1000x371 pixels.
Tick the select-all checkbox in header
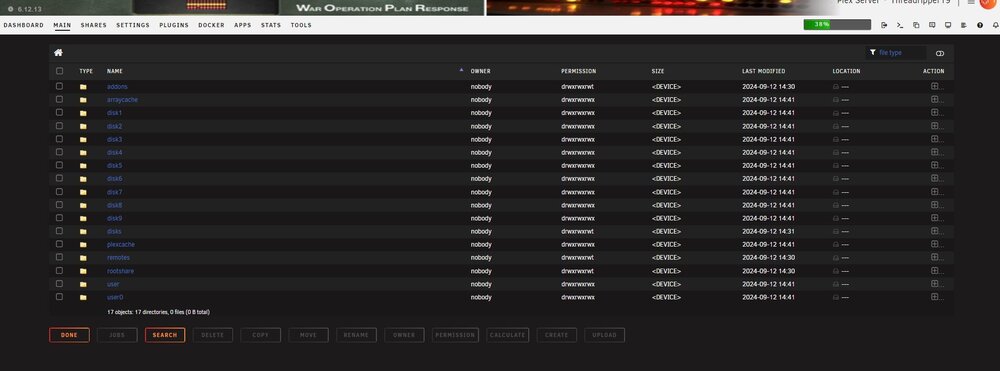tap(59, 71)
